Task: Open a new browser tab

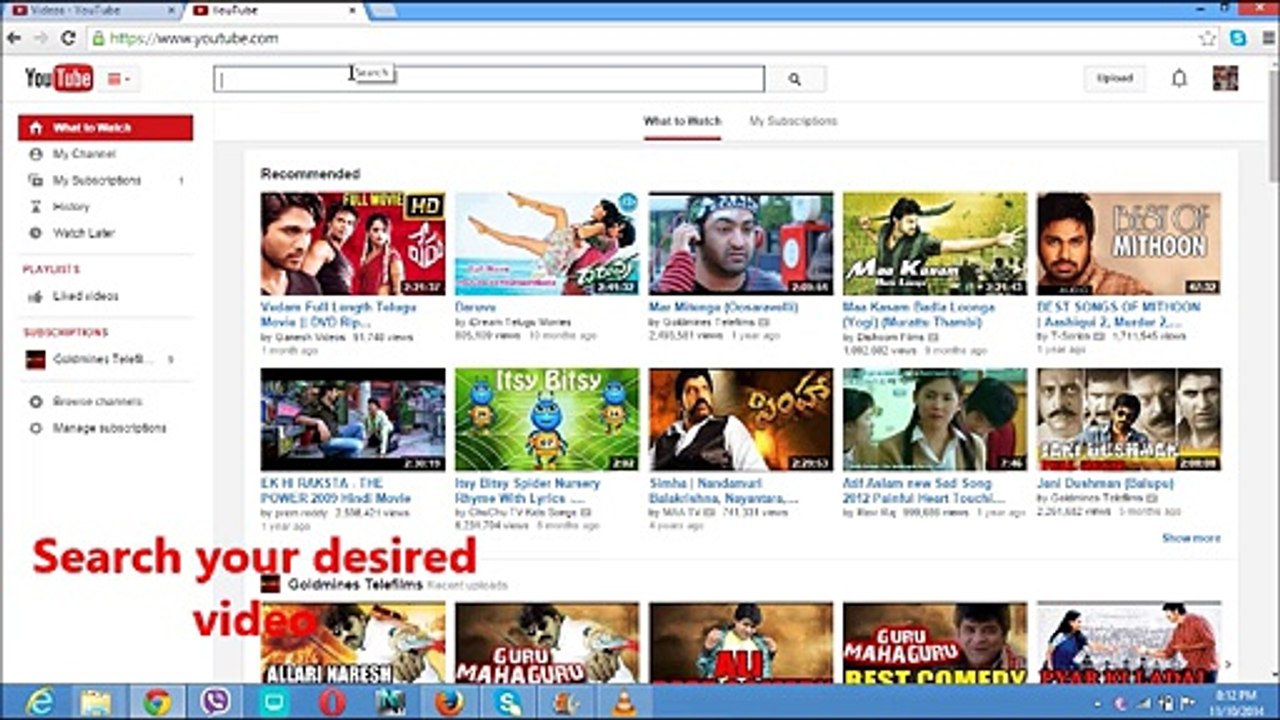Action: tap(383, 10)
